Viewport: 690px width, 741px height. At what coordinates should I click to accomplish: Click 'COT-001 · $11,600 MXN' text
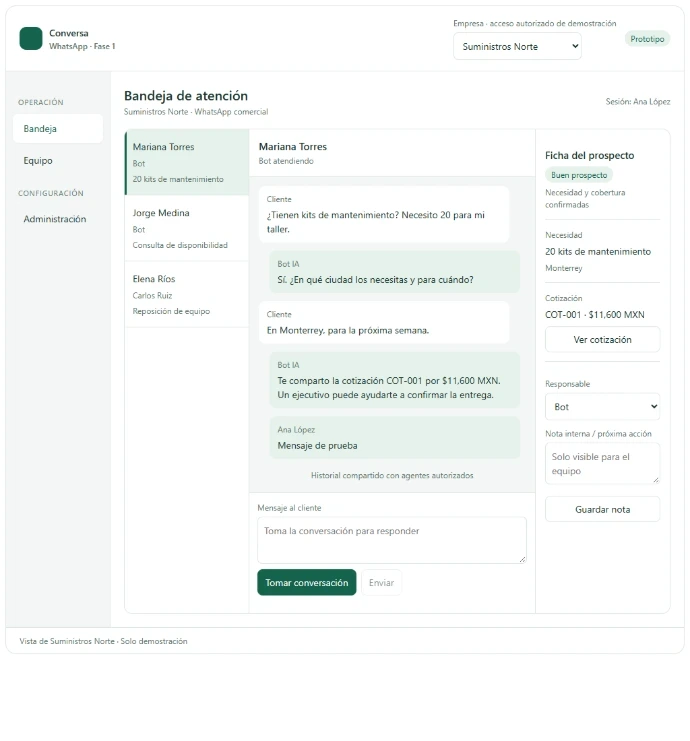coord(595,315)
